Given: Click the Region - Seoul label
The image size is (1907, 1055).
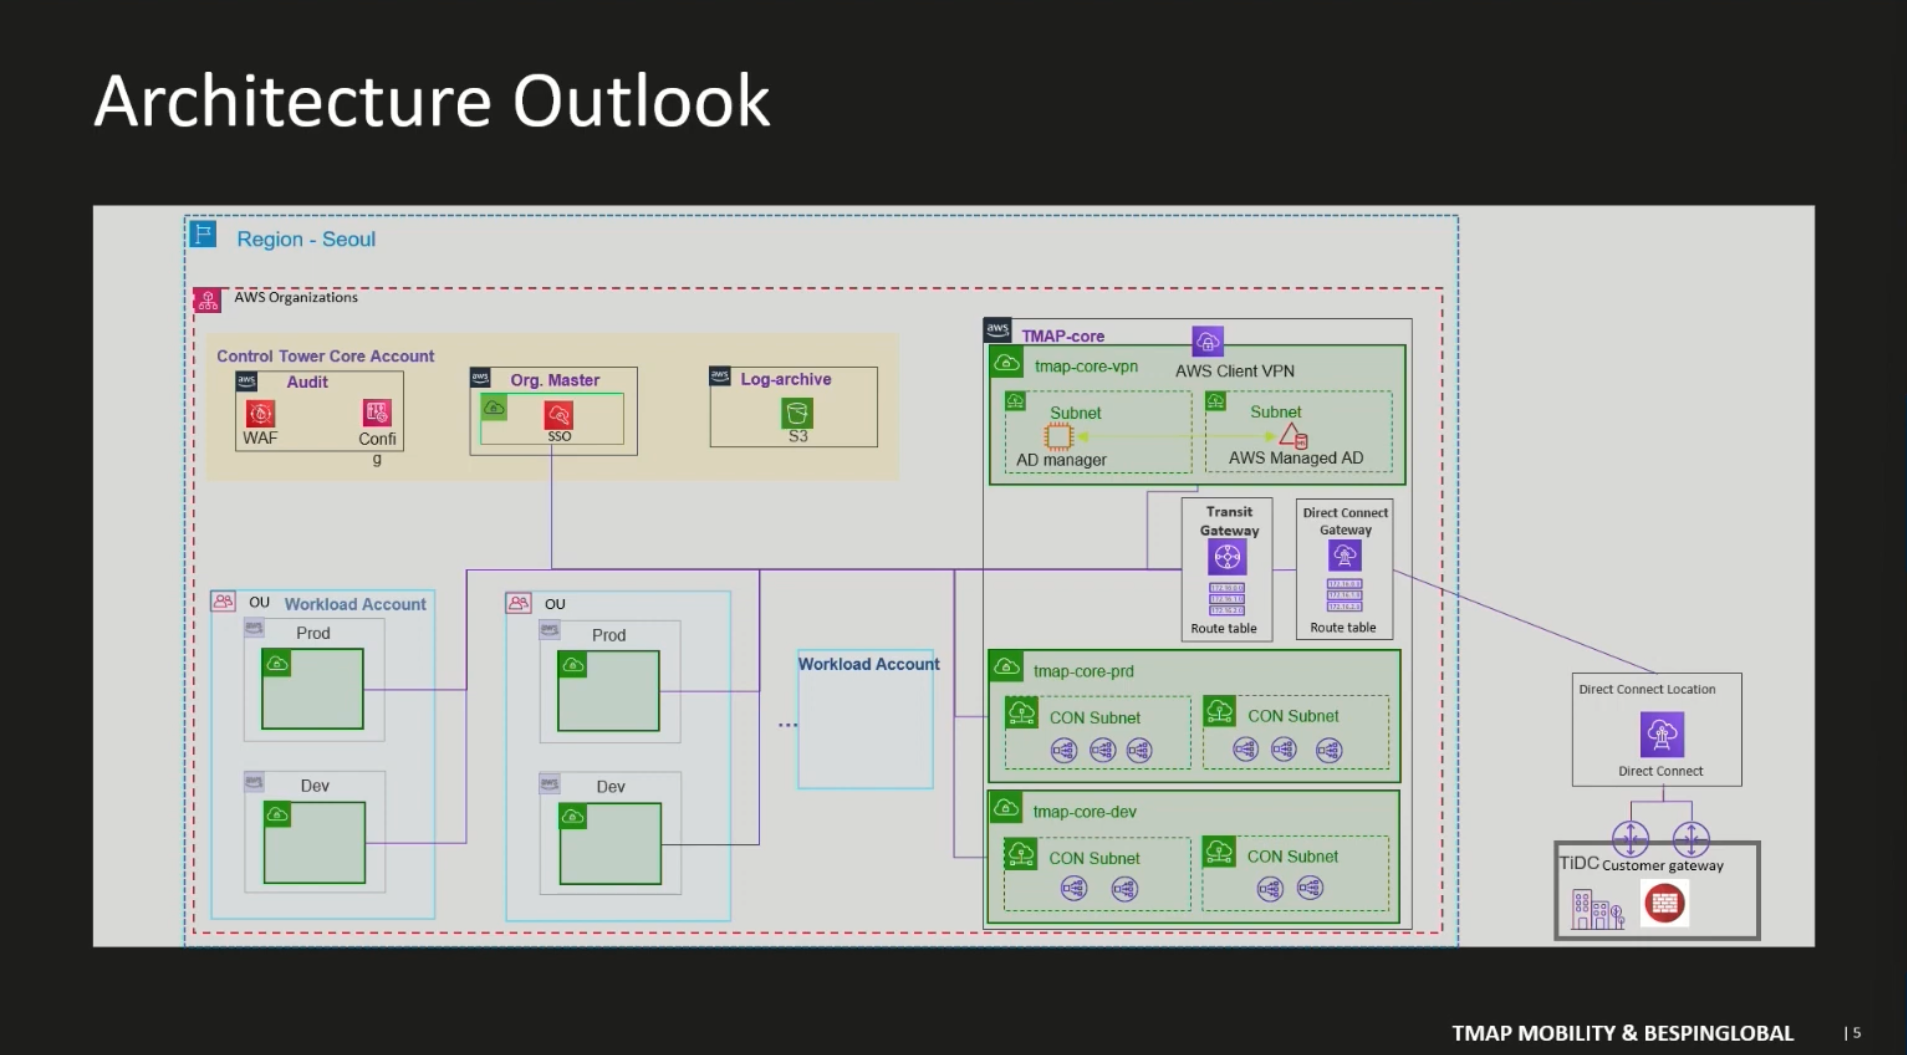Looking at the screenshot, I should point(306,239).
